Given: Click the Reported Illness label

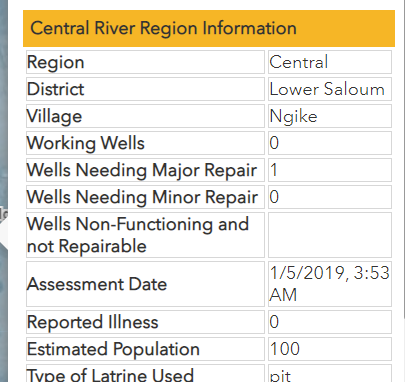Looking at the screenshot, I should pyautogui.click(x=93, y=322).
